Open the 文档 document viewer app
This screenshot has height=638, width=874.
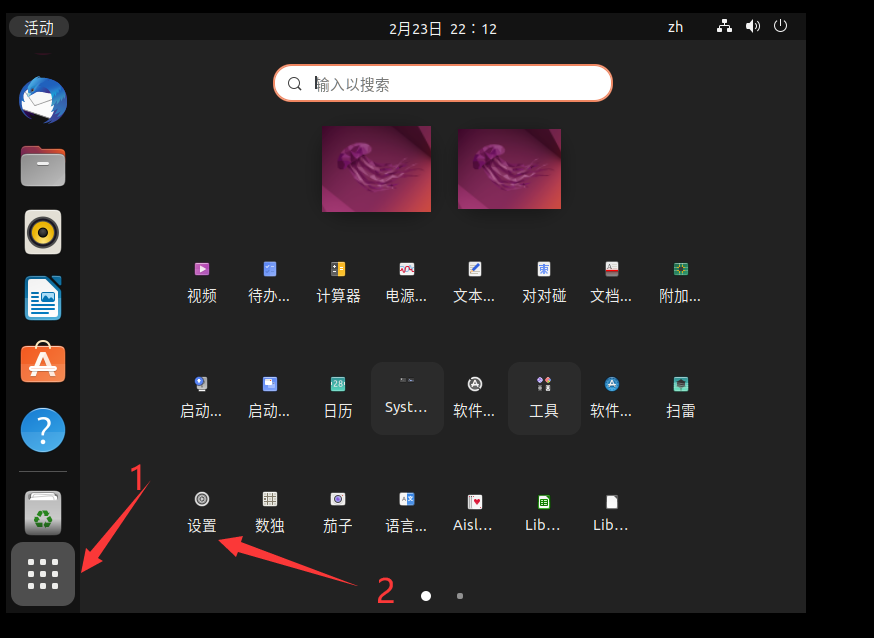point(611,283)
